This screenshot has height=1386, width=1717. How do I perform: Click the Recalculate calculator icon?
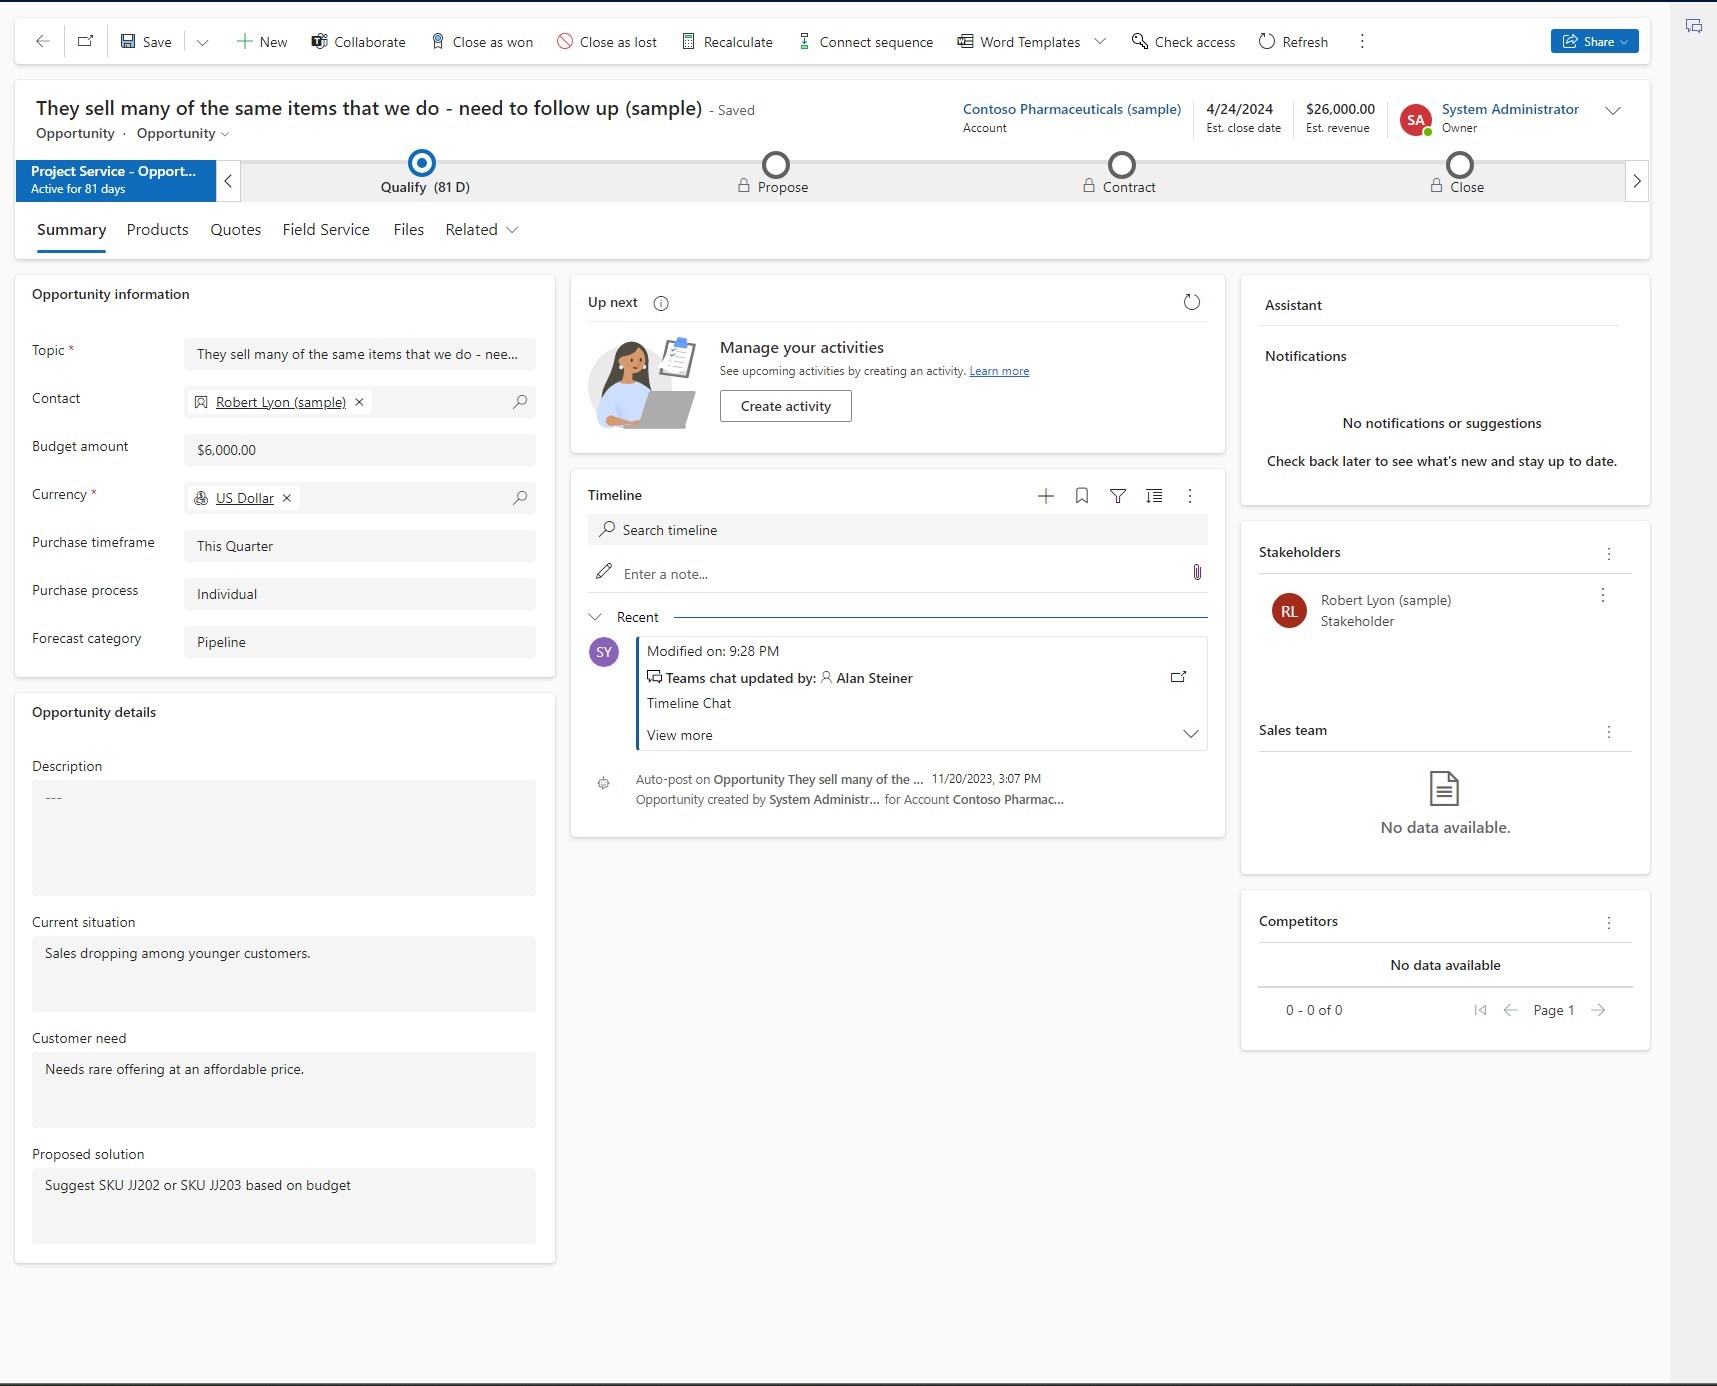(x=688, y=41)
